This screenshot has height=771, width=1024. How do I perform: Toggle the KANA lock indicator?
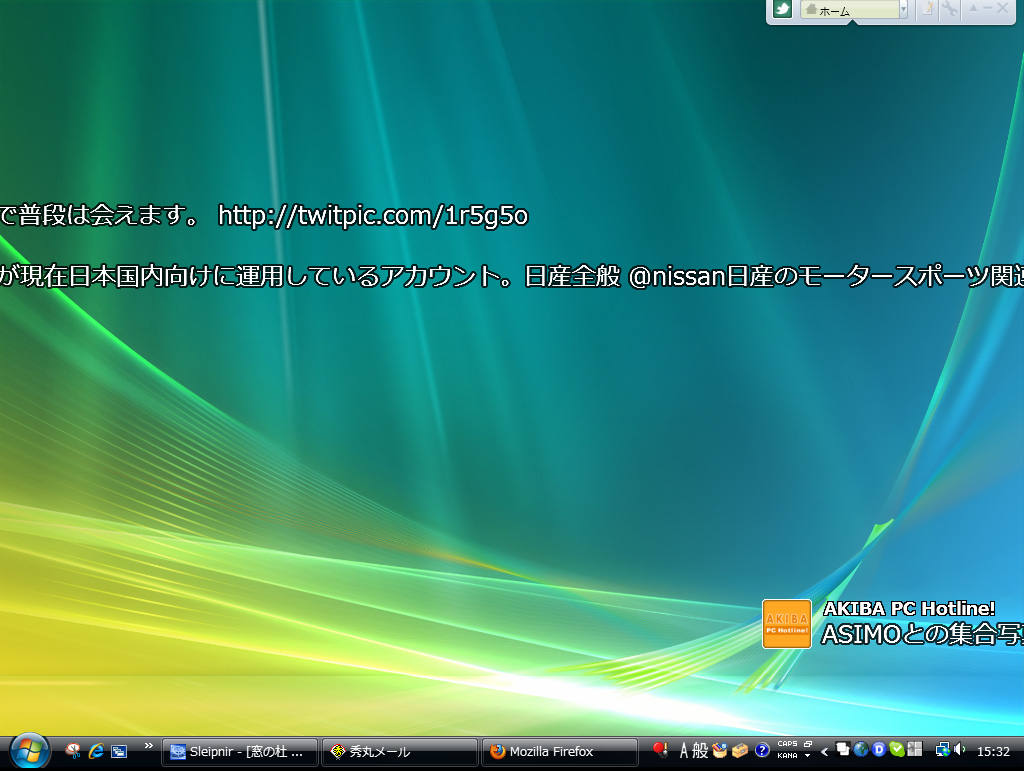point(787,756)
